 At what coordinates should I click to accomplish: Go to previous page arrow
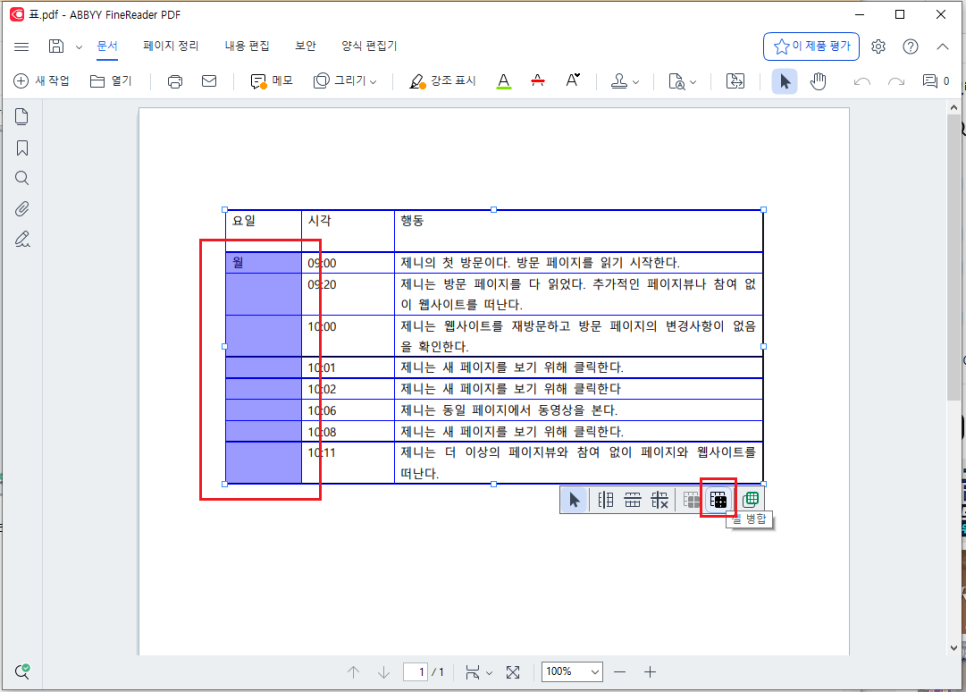[354, 672]
